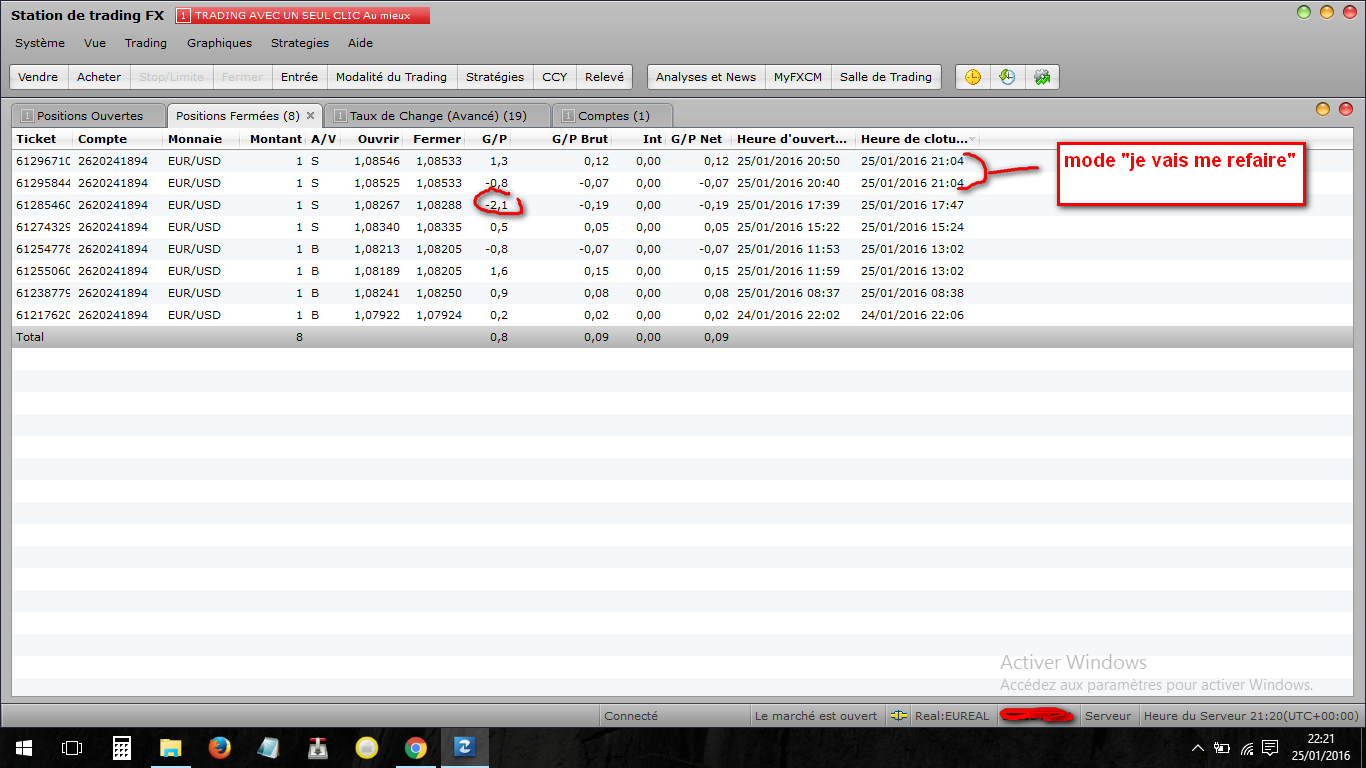
Task: Click the stamp-shaped taskbar icon
Action: coord(318,748)
